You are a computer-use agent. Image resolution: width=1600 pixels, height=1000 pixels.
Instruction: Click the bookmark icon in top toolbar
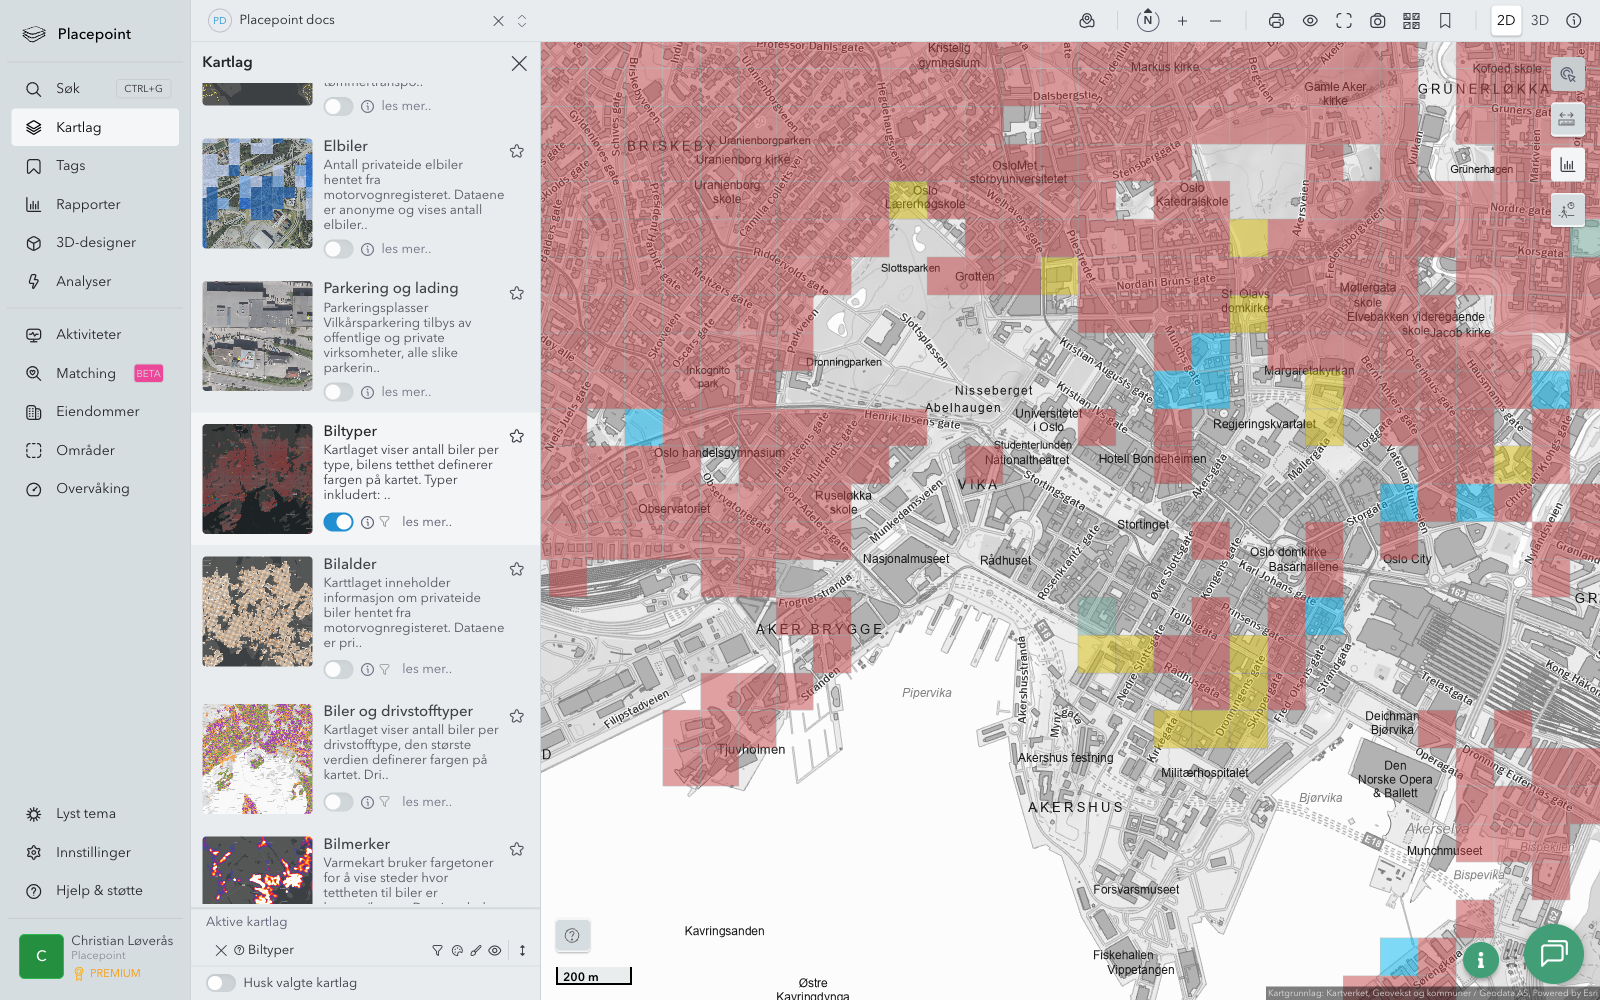pyautogui.click(x=1445, y=21)
